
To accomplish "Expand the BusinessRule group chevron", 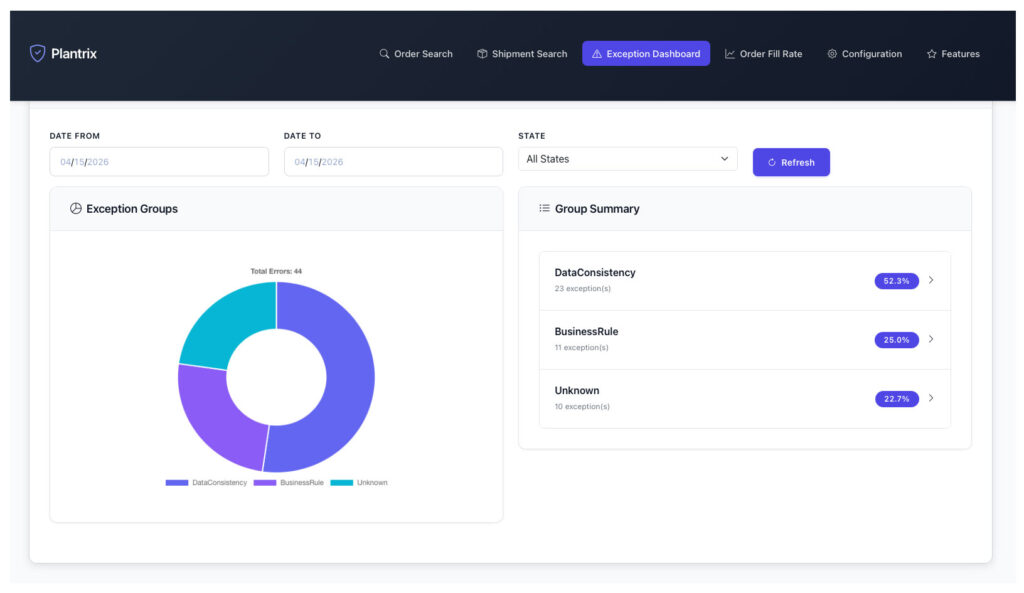I will click(x=931, y=339).
